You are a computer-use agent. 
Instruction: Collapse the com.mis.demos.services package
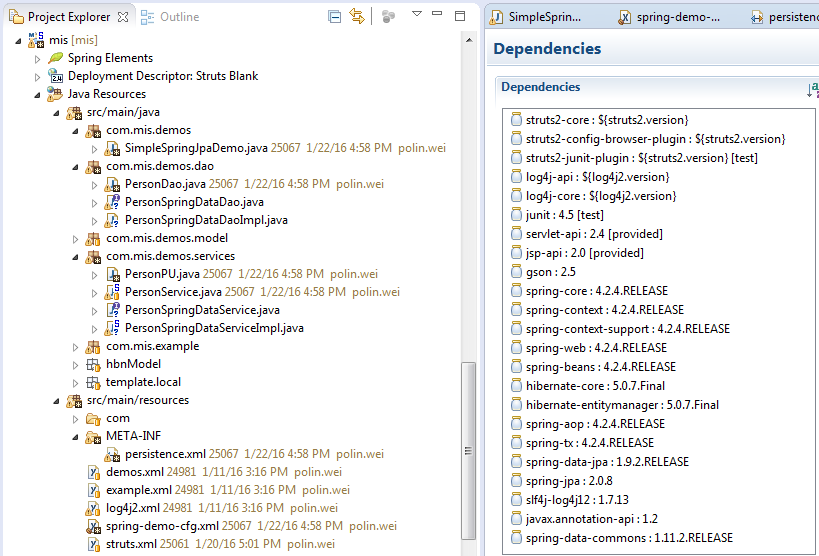click(75, 257)
